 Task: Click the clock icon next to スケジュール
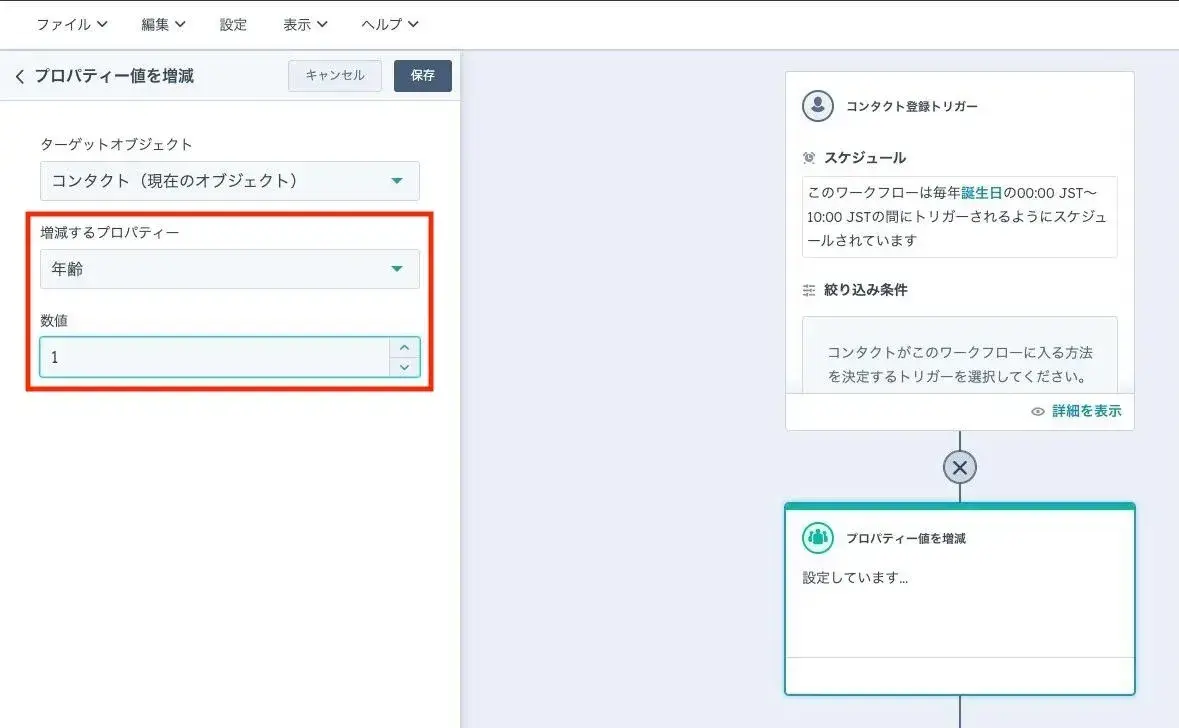tap(809, 158)
